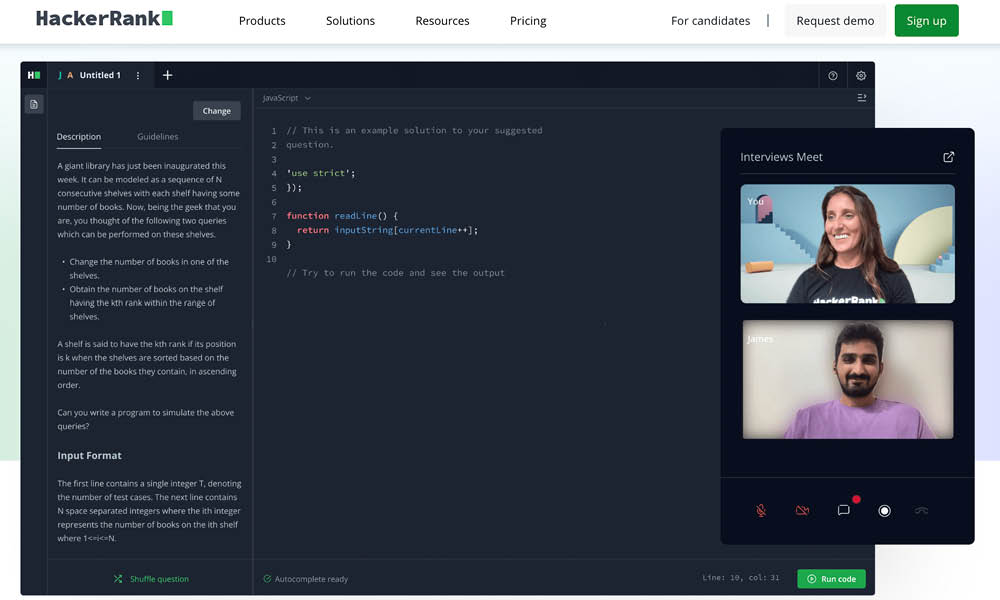The image size is (1000, 600).
Task: Open the For candidates link
Action: point(710,21)
